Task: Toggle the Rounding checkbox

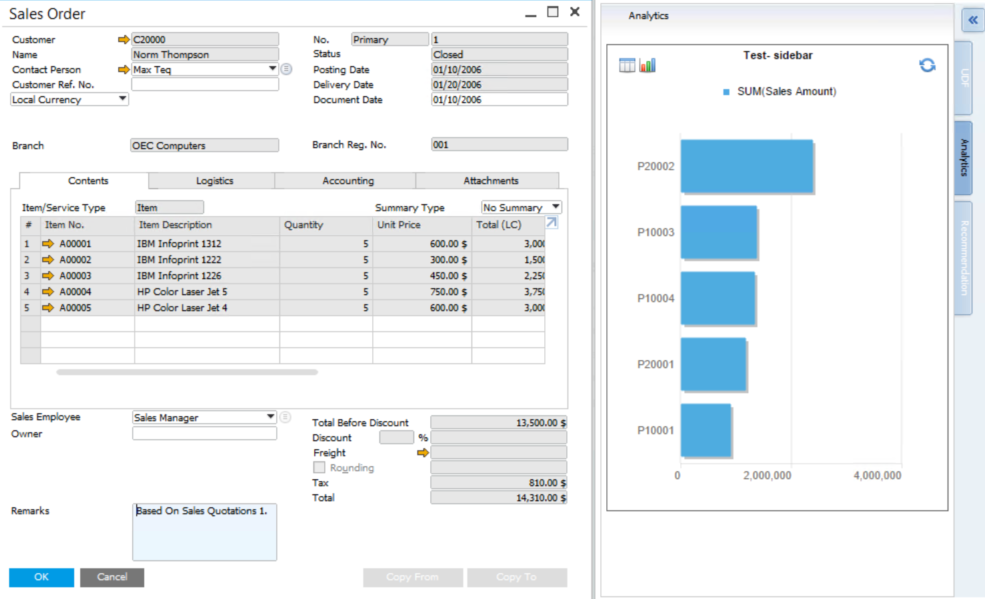Action: click(320, 467)
